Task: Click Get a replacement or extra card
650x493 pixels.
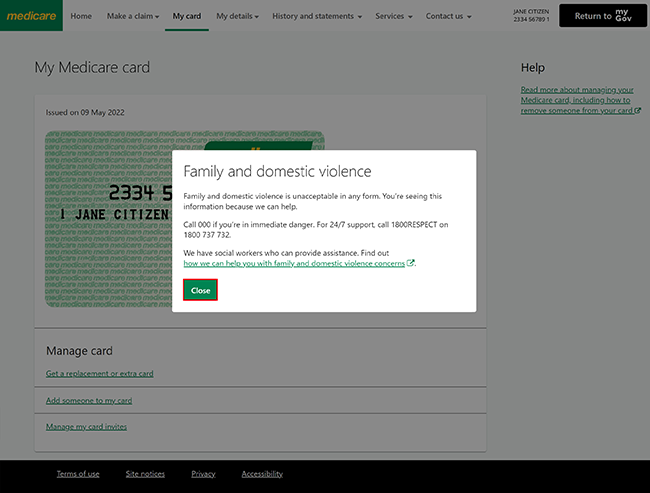Action: coord(99,374)
